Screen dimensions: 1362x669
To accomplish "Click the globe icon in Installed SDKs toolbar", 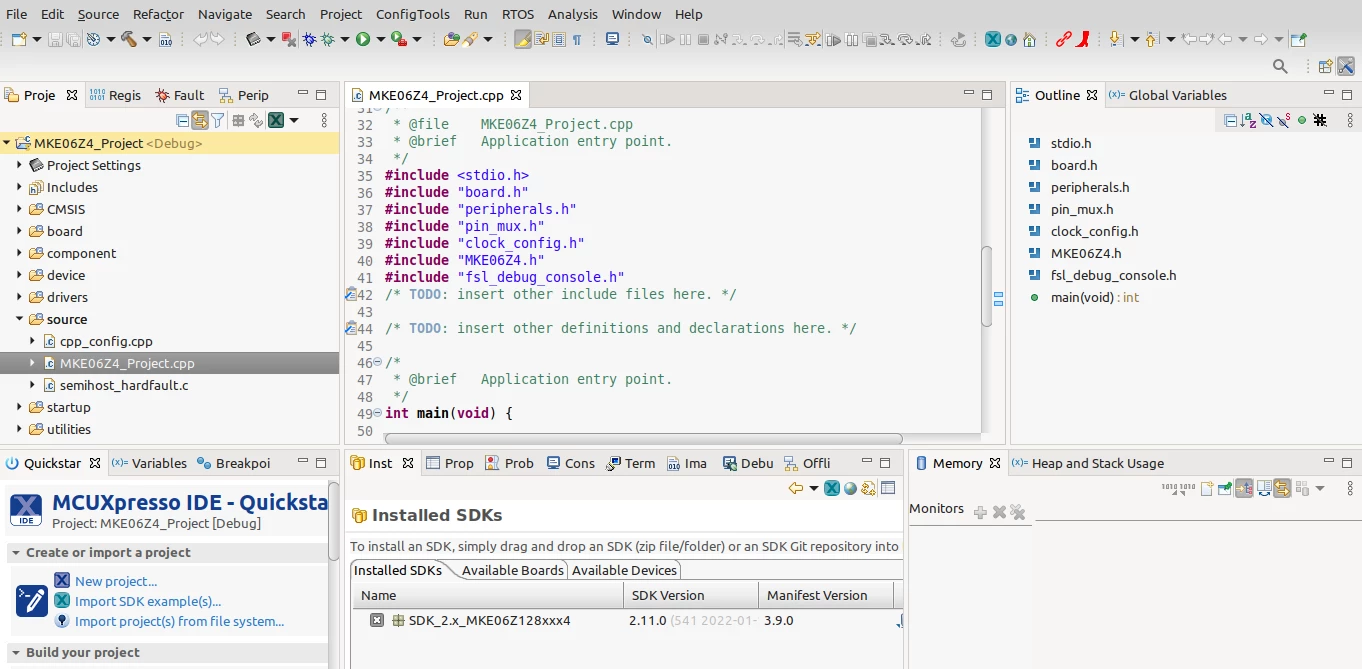I will 850,488.
